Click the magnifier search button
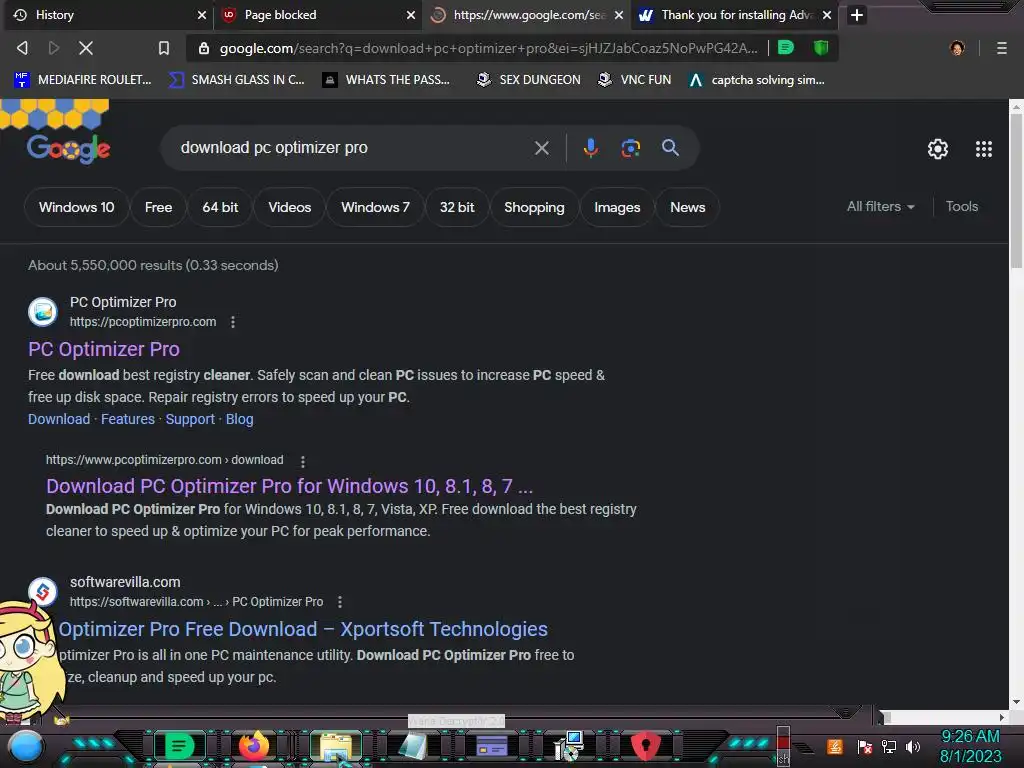Viewport: 1024px width, 768px height. [670, 148]
